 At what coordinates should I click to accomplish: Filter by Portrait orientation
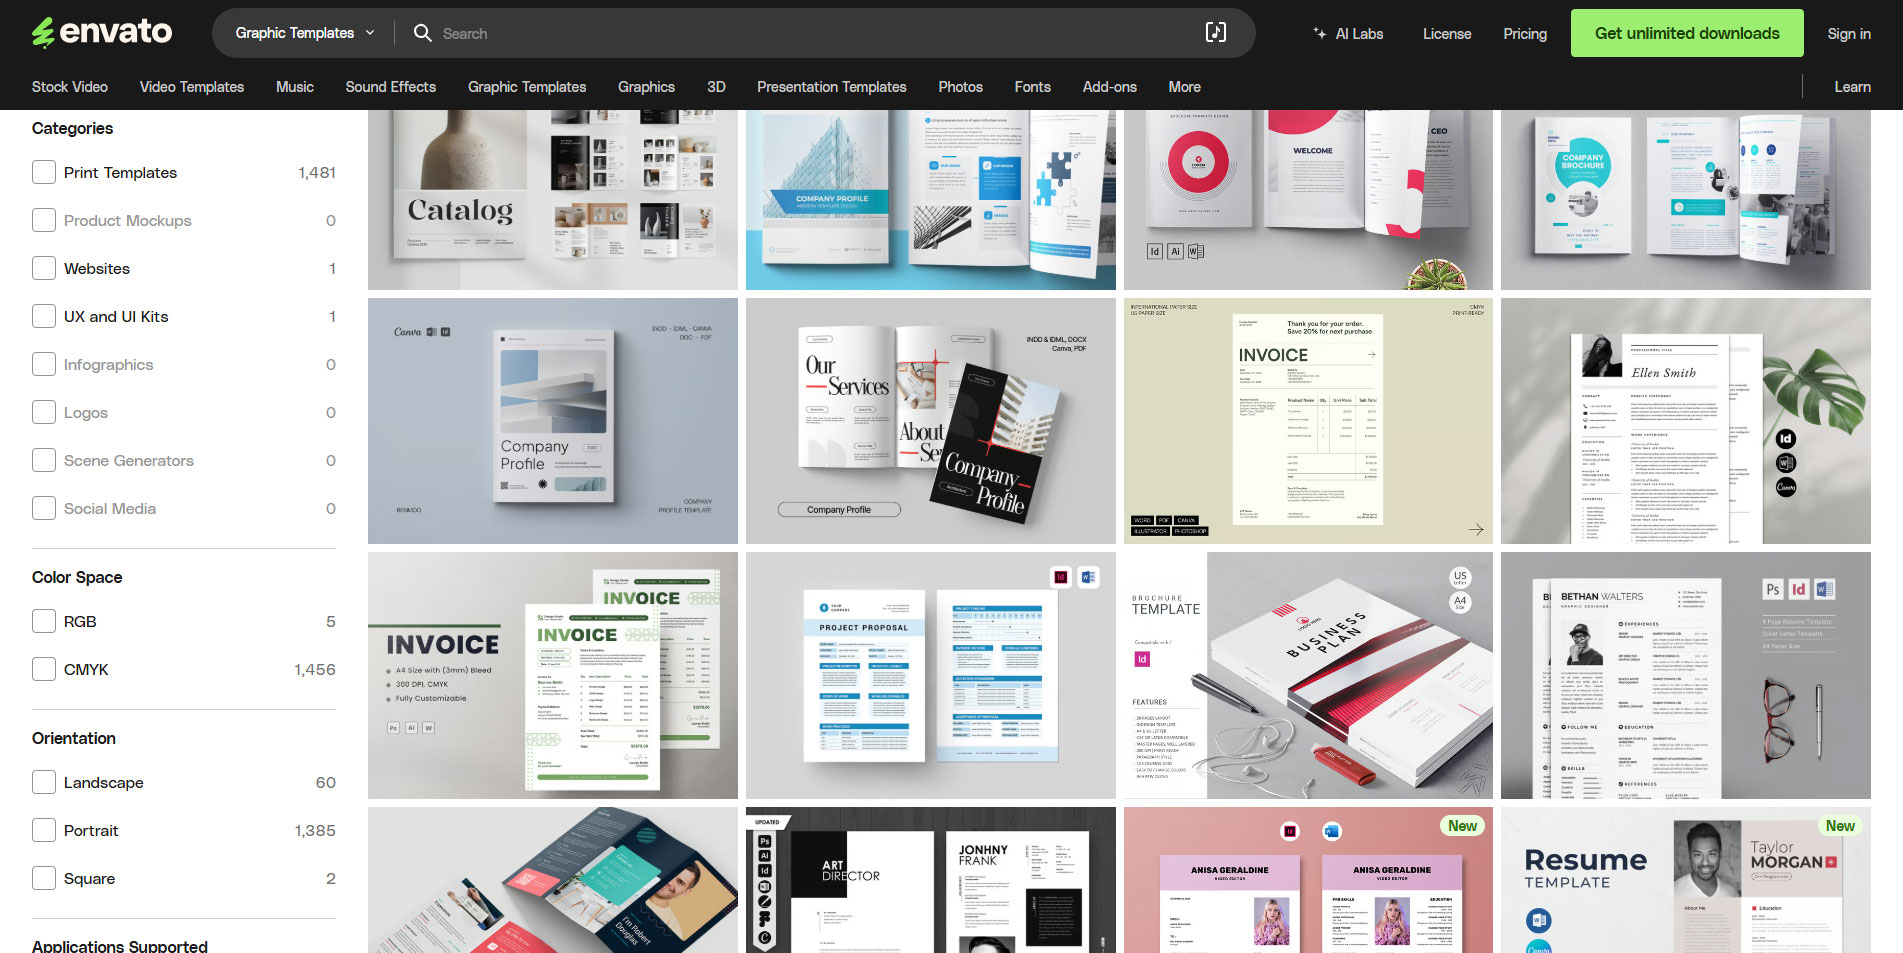coord(44,830)
